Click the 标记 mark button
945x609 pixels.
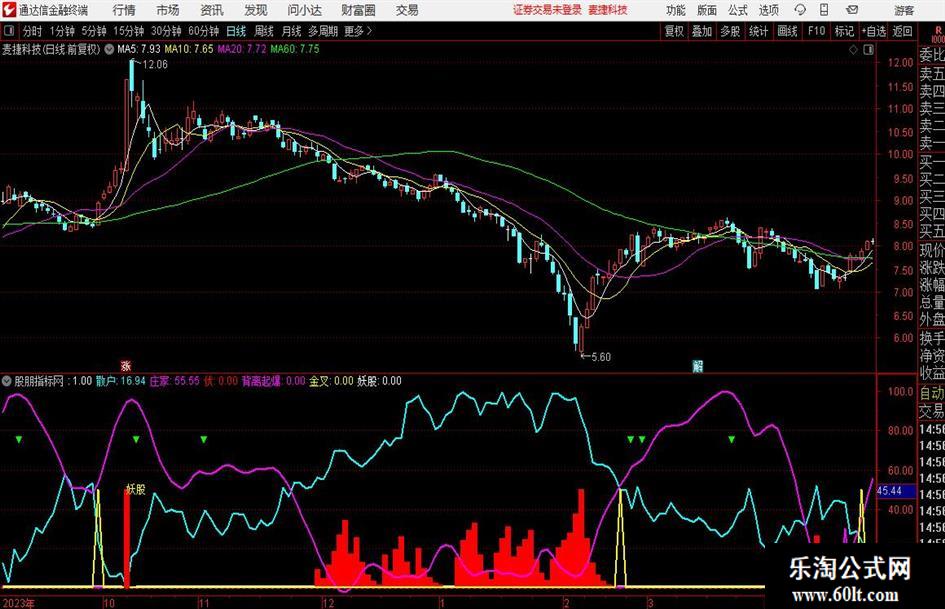tap(844, 31)
